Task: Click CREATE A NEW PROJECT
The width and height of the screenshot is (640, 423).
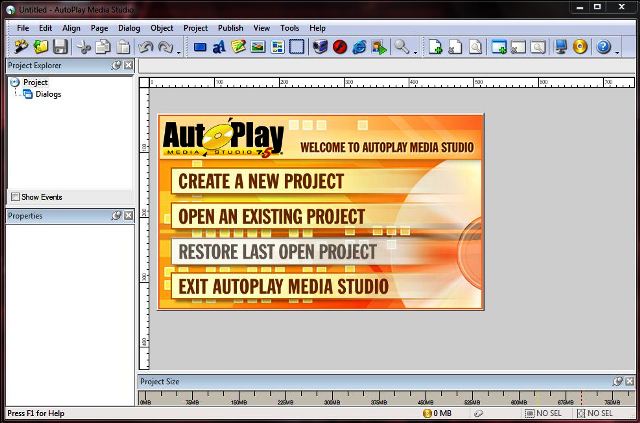Action: (261, 181)
